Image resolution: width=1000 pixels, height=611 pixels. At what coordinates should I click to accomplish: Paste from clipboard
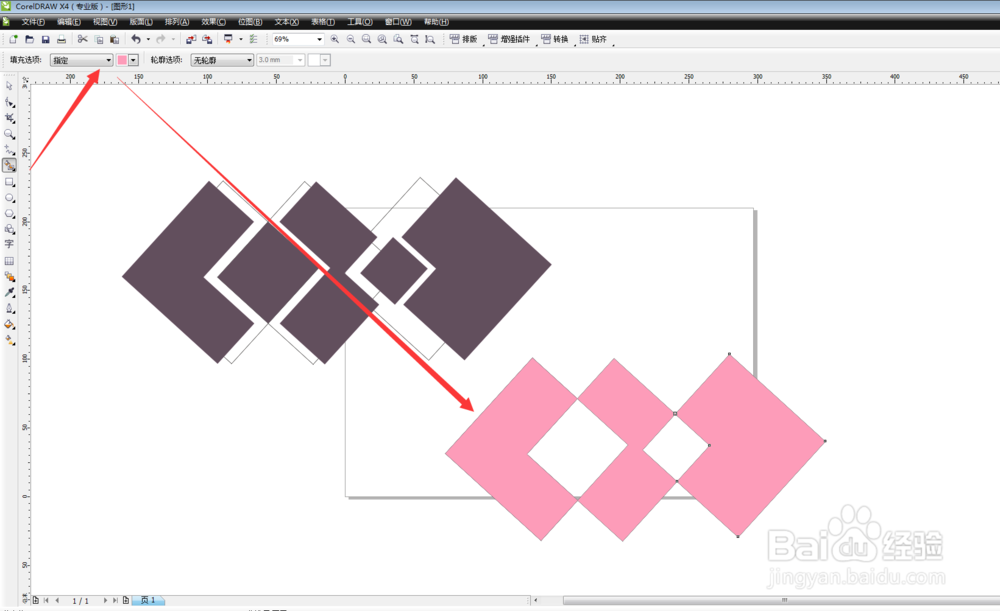coord(115,40)
